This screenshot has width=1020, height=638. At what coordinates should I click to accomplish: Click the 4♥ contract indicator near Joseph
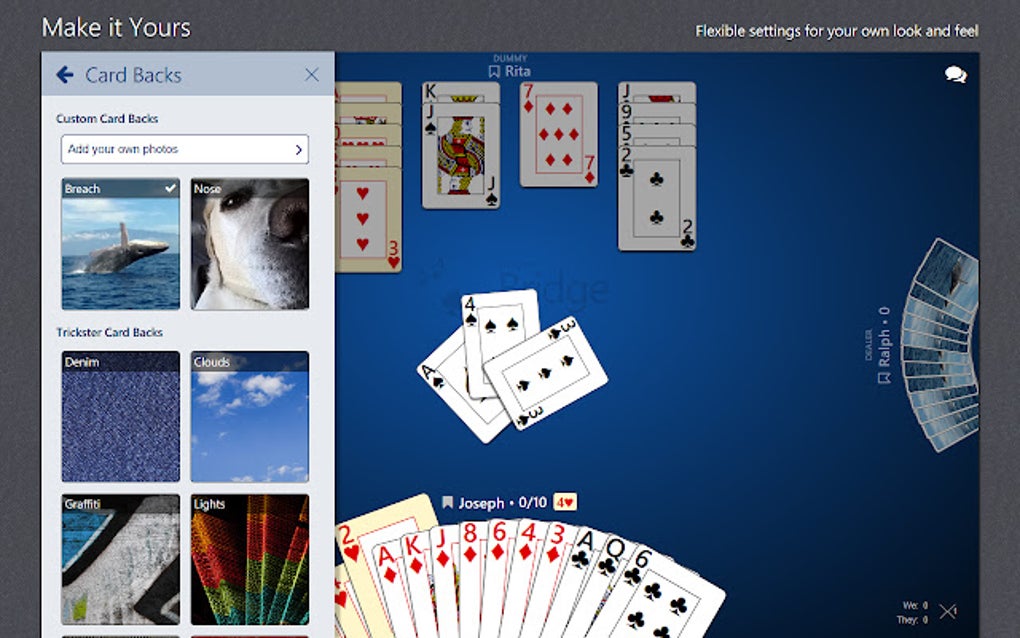point(566,502)
